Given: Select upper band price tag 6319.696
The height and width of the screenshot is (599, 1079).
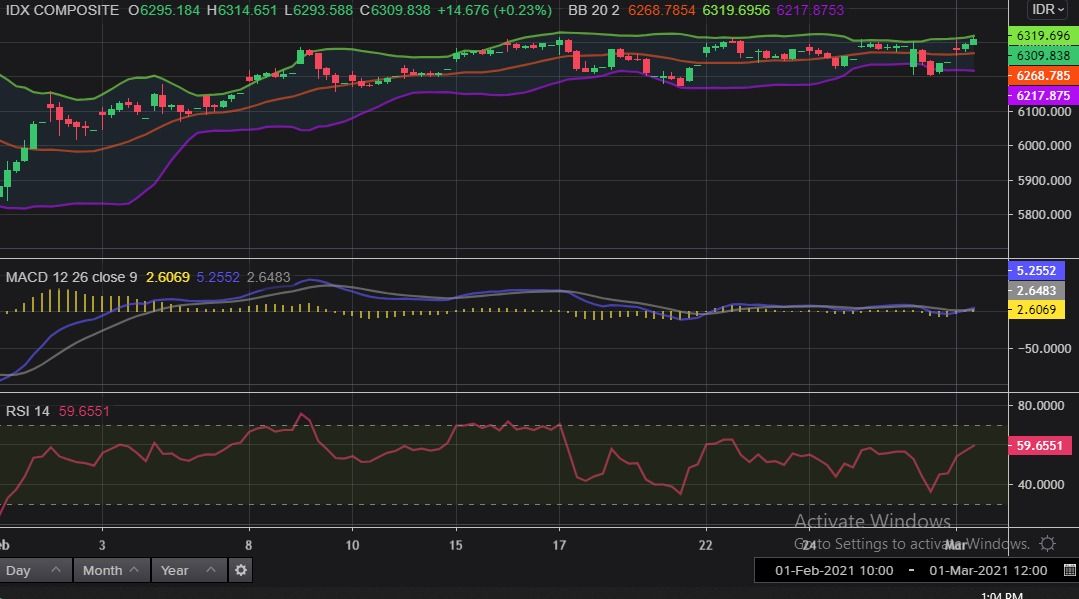Looking at the screenshot, I should click(x=1043, y=36).
